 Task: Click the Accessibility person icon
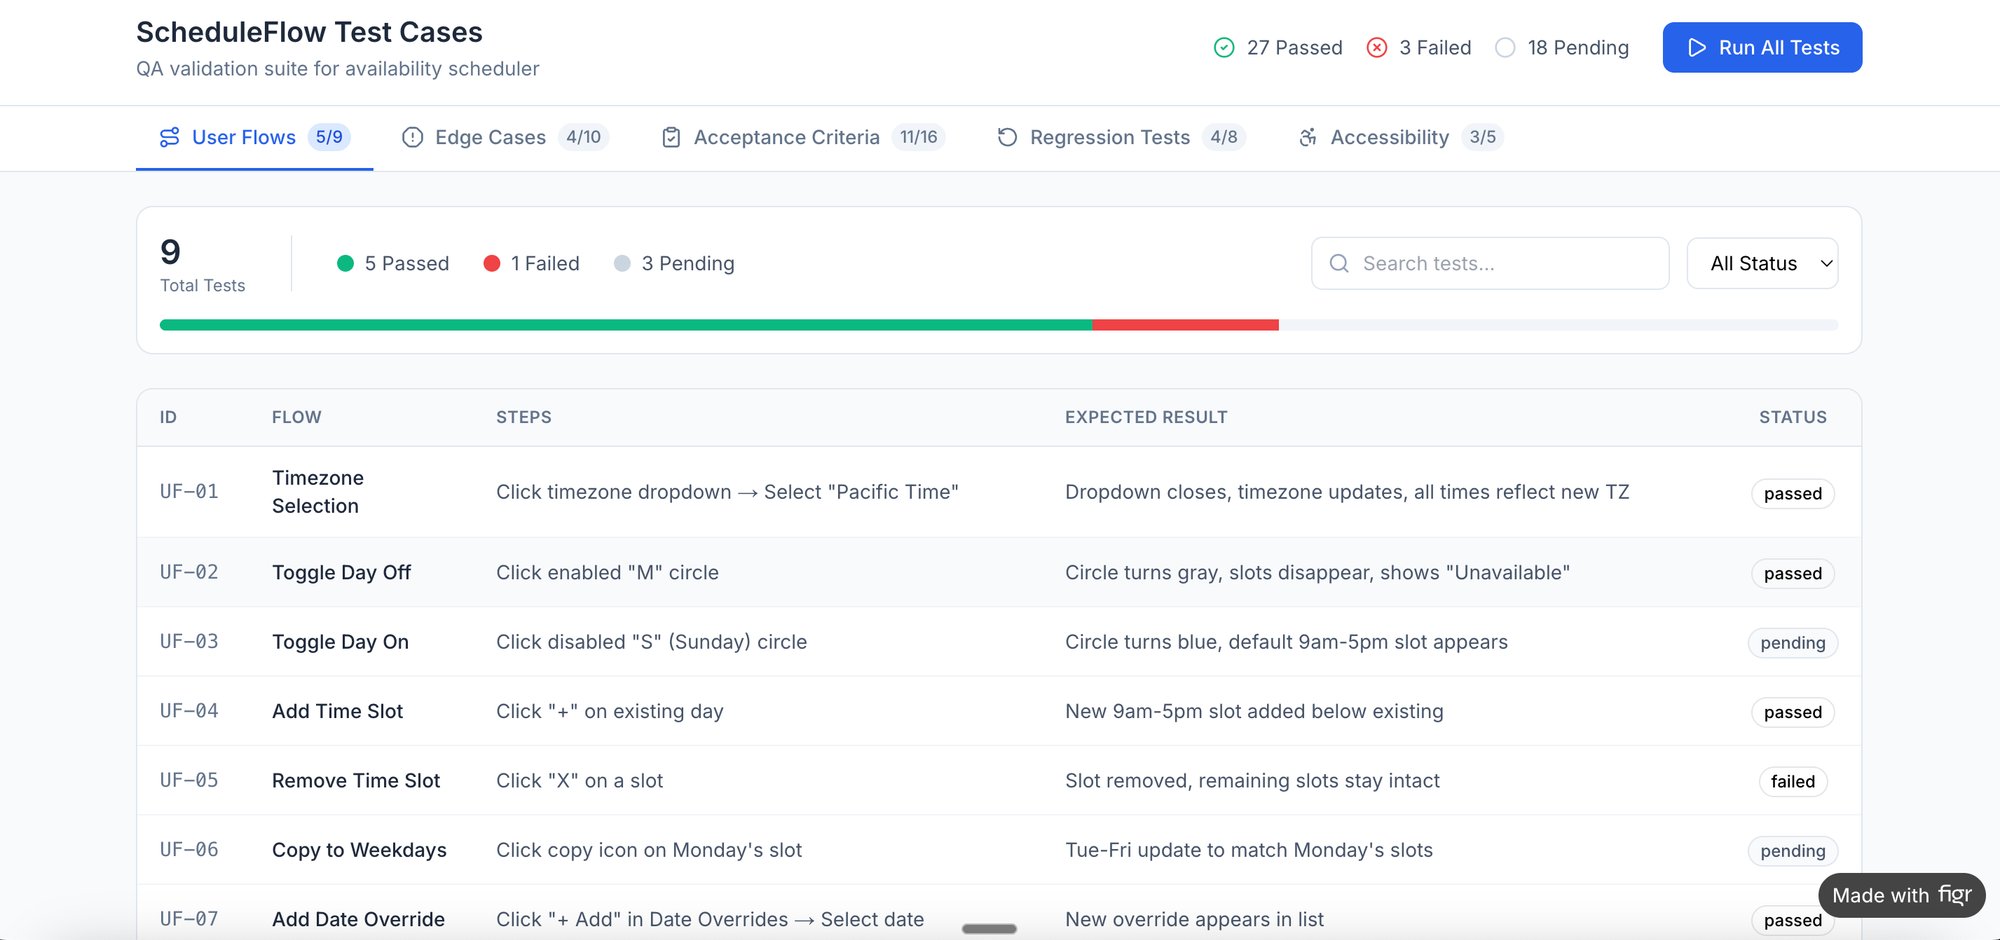pos(1307,137)
